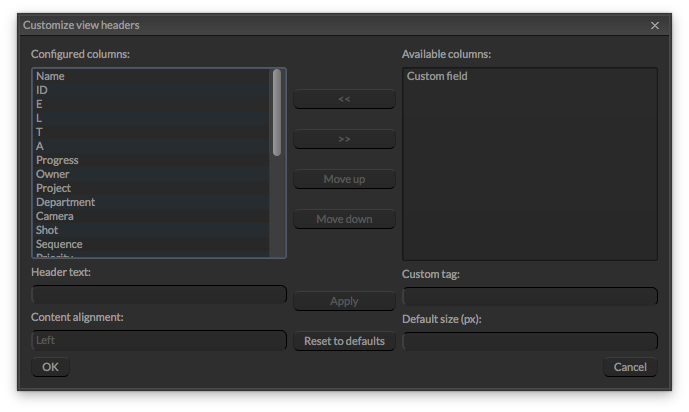Click Reset to defaults
This screenshot has height=412, width=689.
coord(344,341)
